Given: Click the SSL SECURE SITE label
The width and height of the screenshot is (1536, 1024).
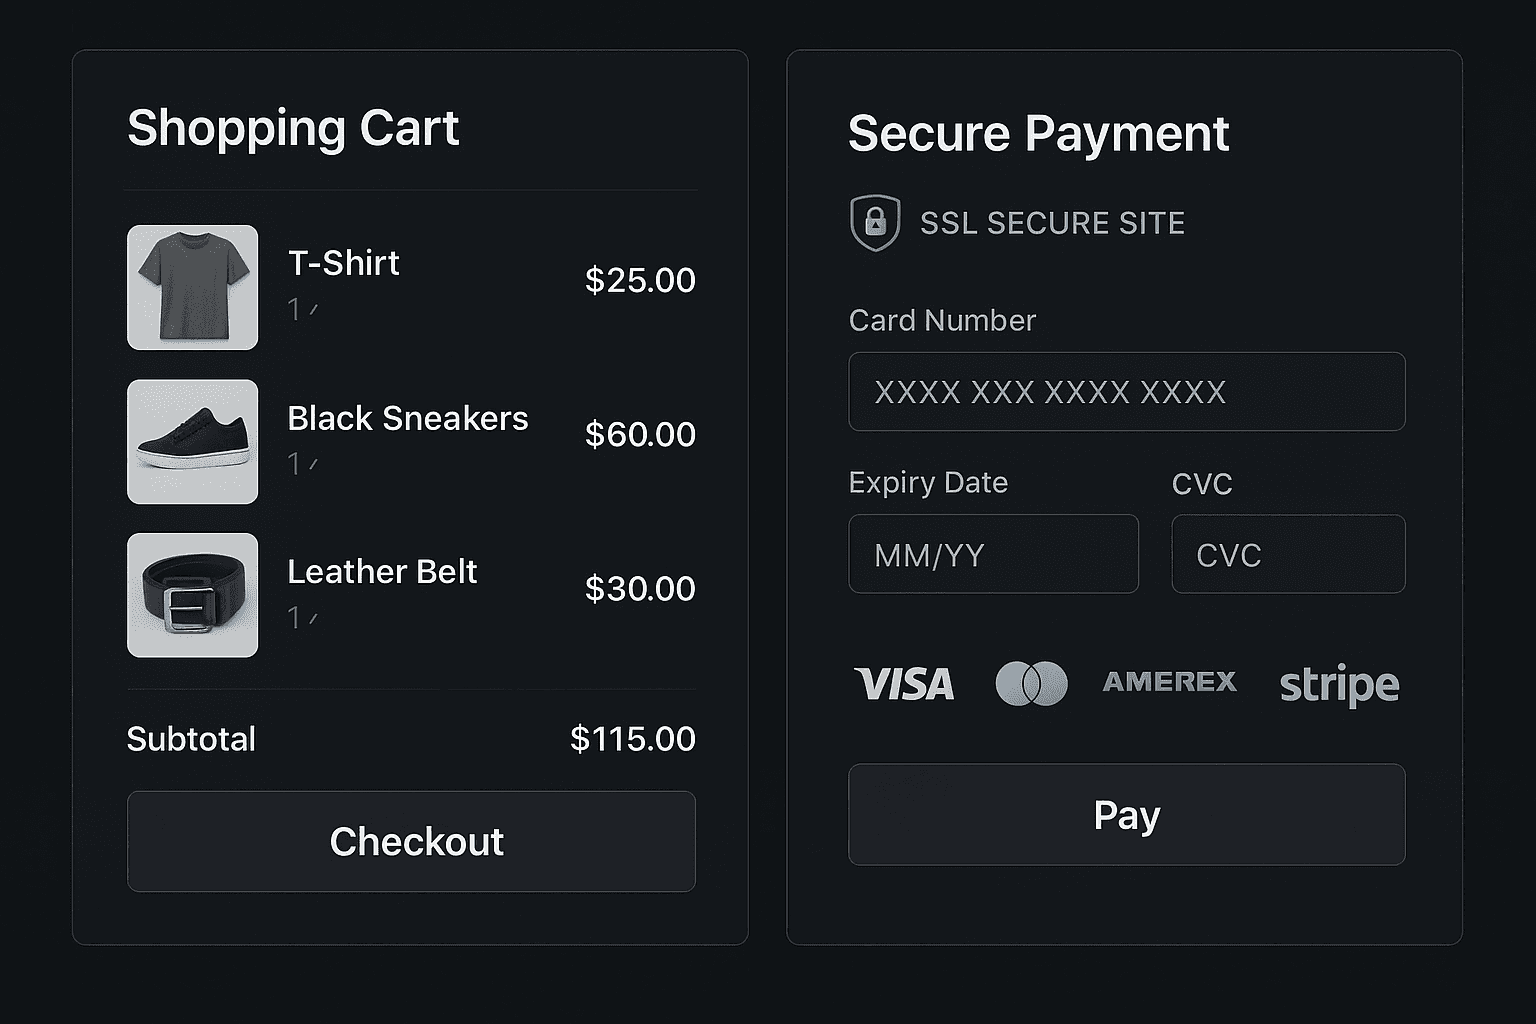Looking at the screenshot, I should pos(1052,223).
